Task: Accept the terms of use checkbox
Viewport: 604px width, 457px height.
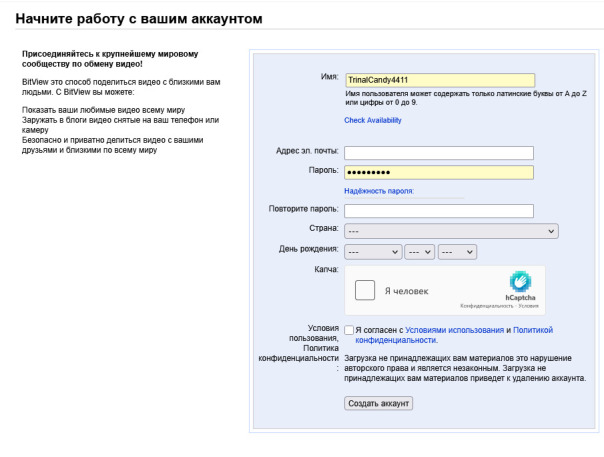Action: 349,330
